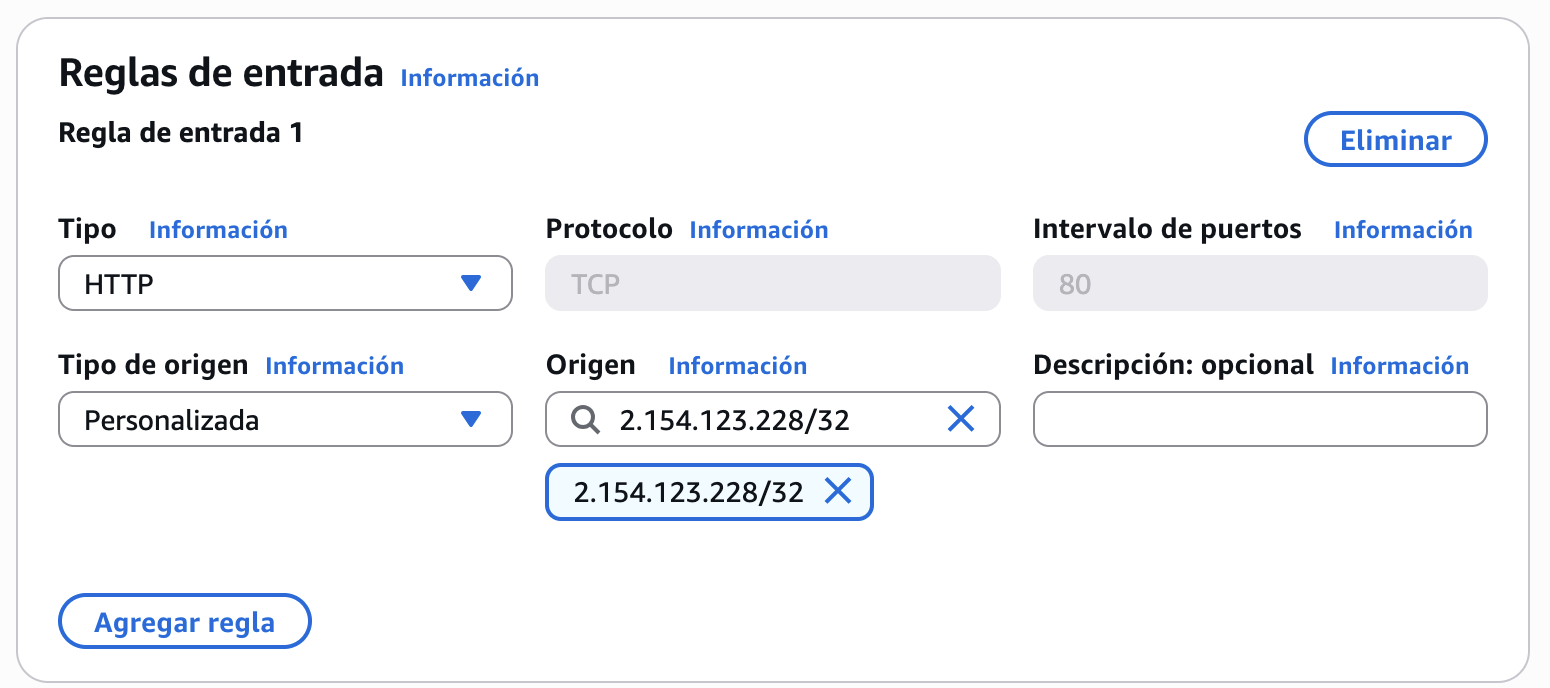Click inside the Origen search input
The width and height of the screenshot is (1550, 688).
[x=770, y=420]
